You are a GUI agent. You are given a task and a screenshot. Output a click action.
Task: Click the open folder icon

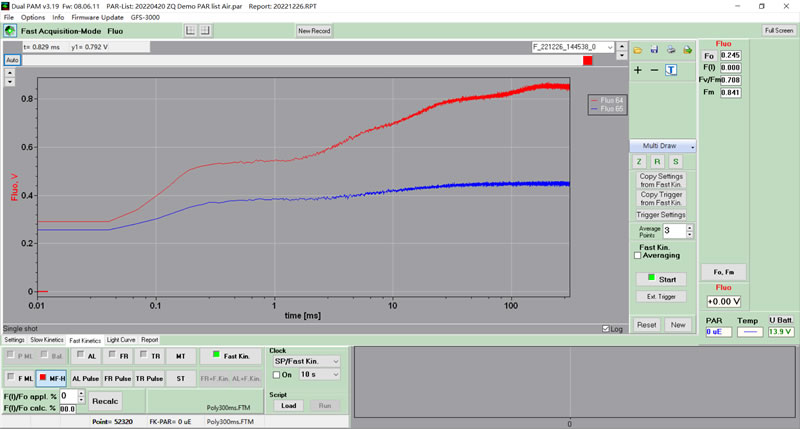pos(638,49)
